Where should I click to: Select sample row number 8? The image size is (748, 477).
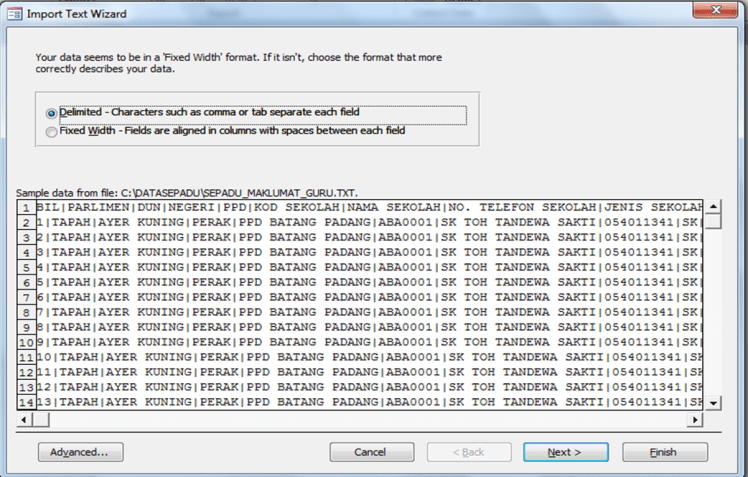(26, 312)
